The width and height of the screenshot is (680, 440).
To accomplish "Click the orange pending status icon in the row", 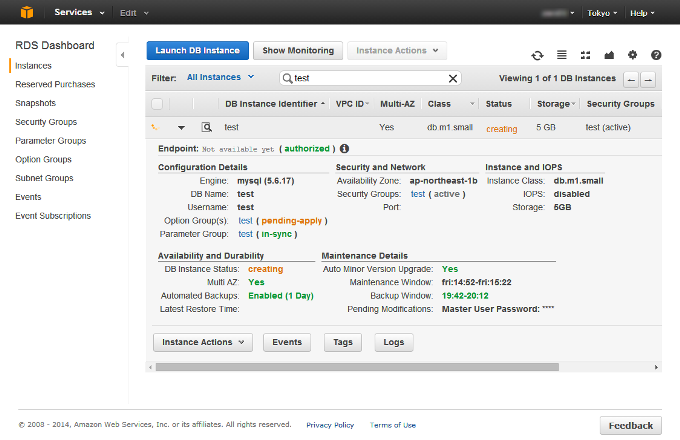I will tap(155, 127).
